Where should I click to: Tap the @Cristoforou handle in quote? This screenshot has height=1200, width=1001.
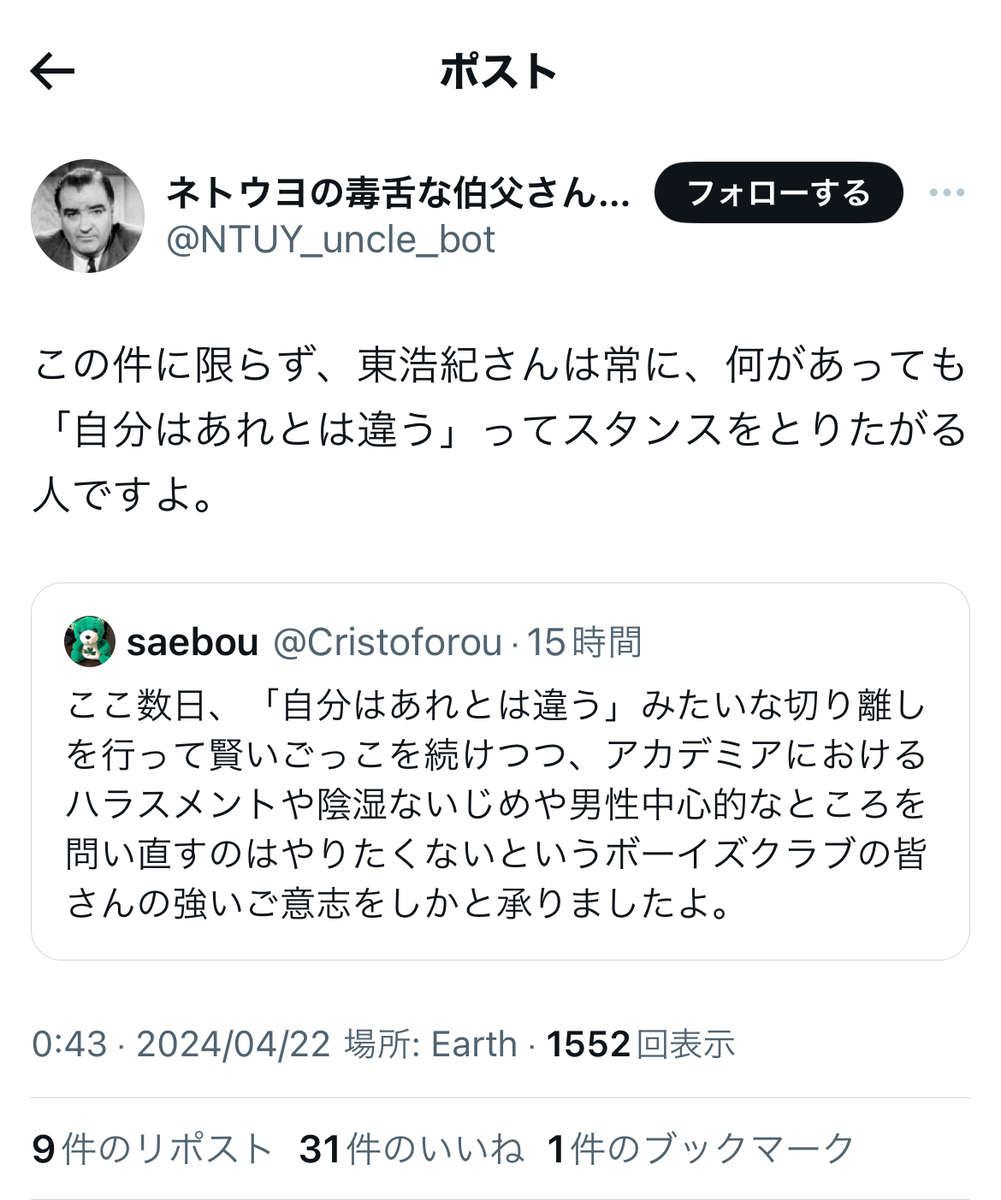pos(387,643)
